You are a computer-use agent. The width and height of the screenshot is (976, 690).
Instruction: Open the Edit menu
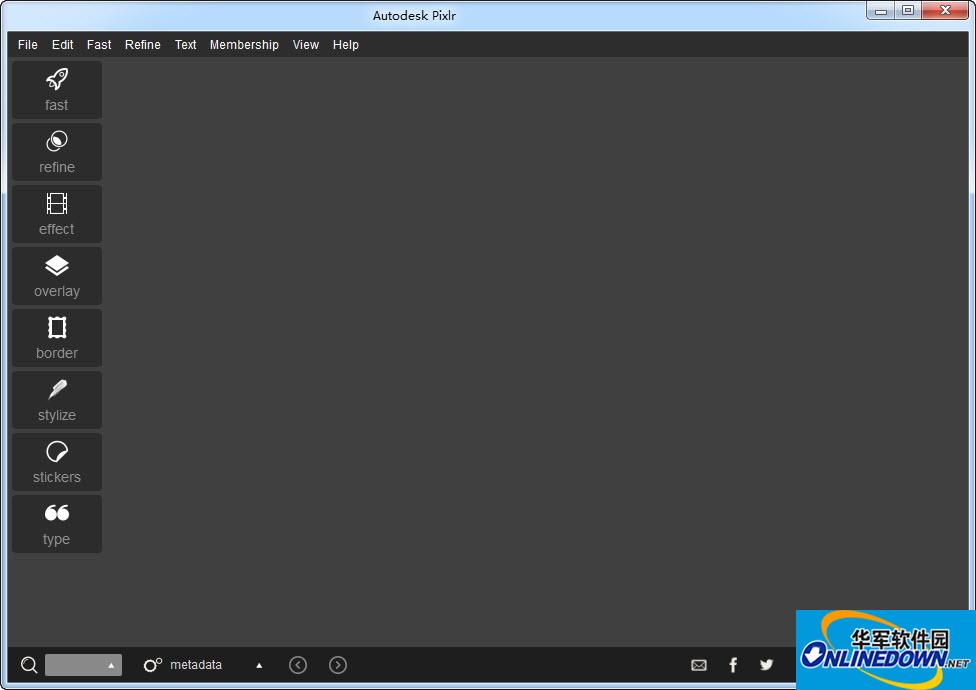tap(62, 45)
